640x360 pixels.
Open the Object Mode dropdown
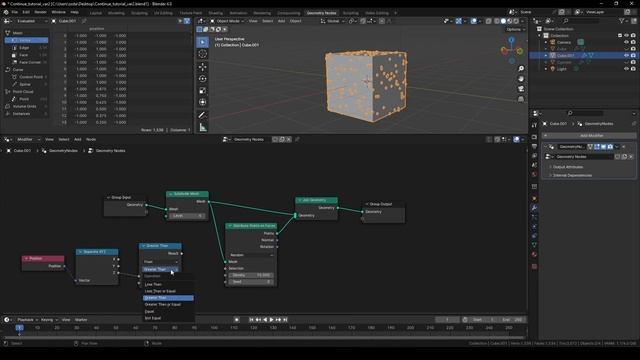pyautogui.click(x=227, y=21)
